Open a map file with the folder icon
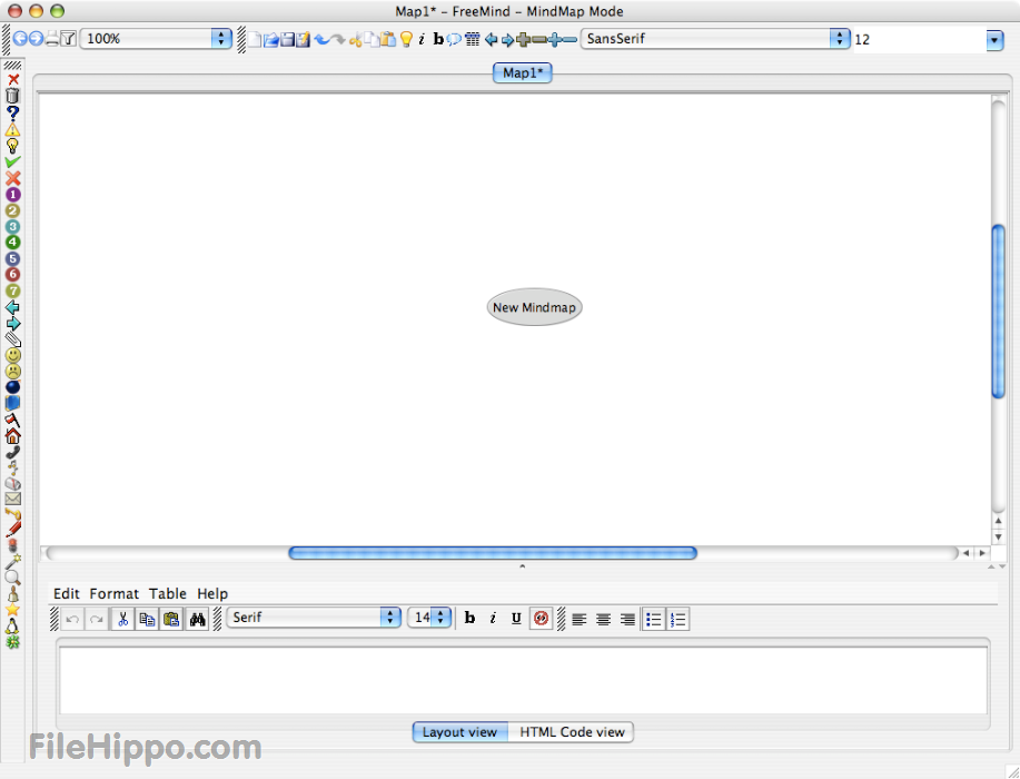The width and height of the screenshot is (1020, 779). (271, 39)
